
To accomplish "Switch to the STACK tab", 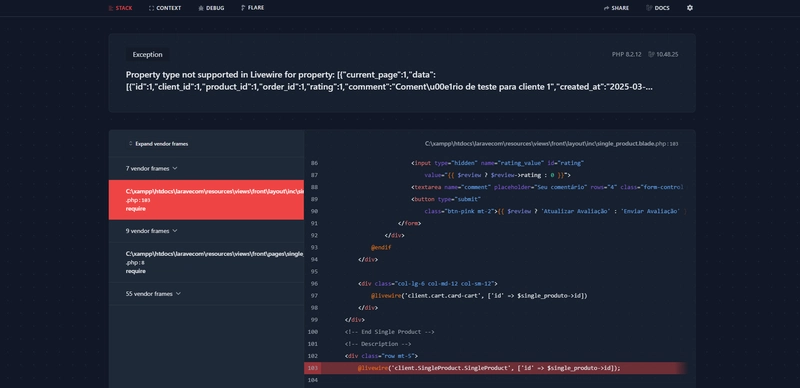I will tap(120, 8).
